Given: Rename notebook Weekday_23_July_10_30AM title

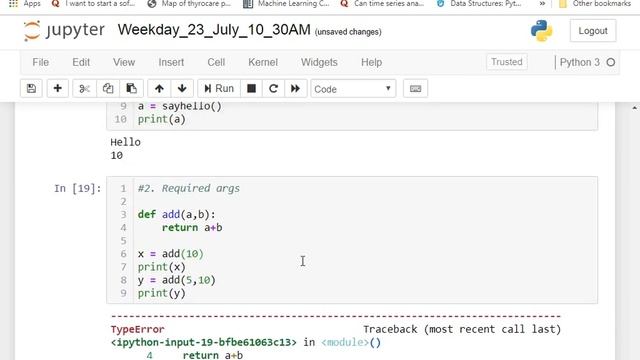Looking at the screenshot, I should click(x=214, y=30).
